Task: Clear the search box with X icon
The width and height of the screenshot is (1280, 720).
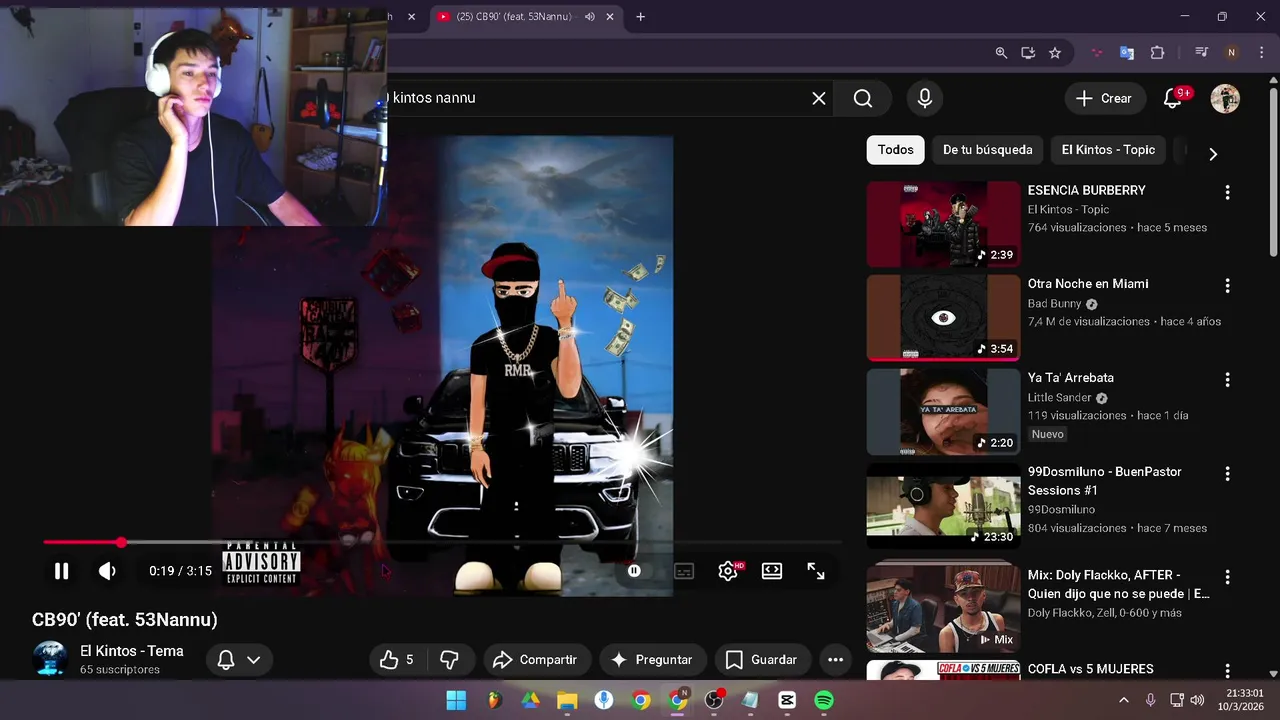Action: pyautogui.click(x=819, y=98)
